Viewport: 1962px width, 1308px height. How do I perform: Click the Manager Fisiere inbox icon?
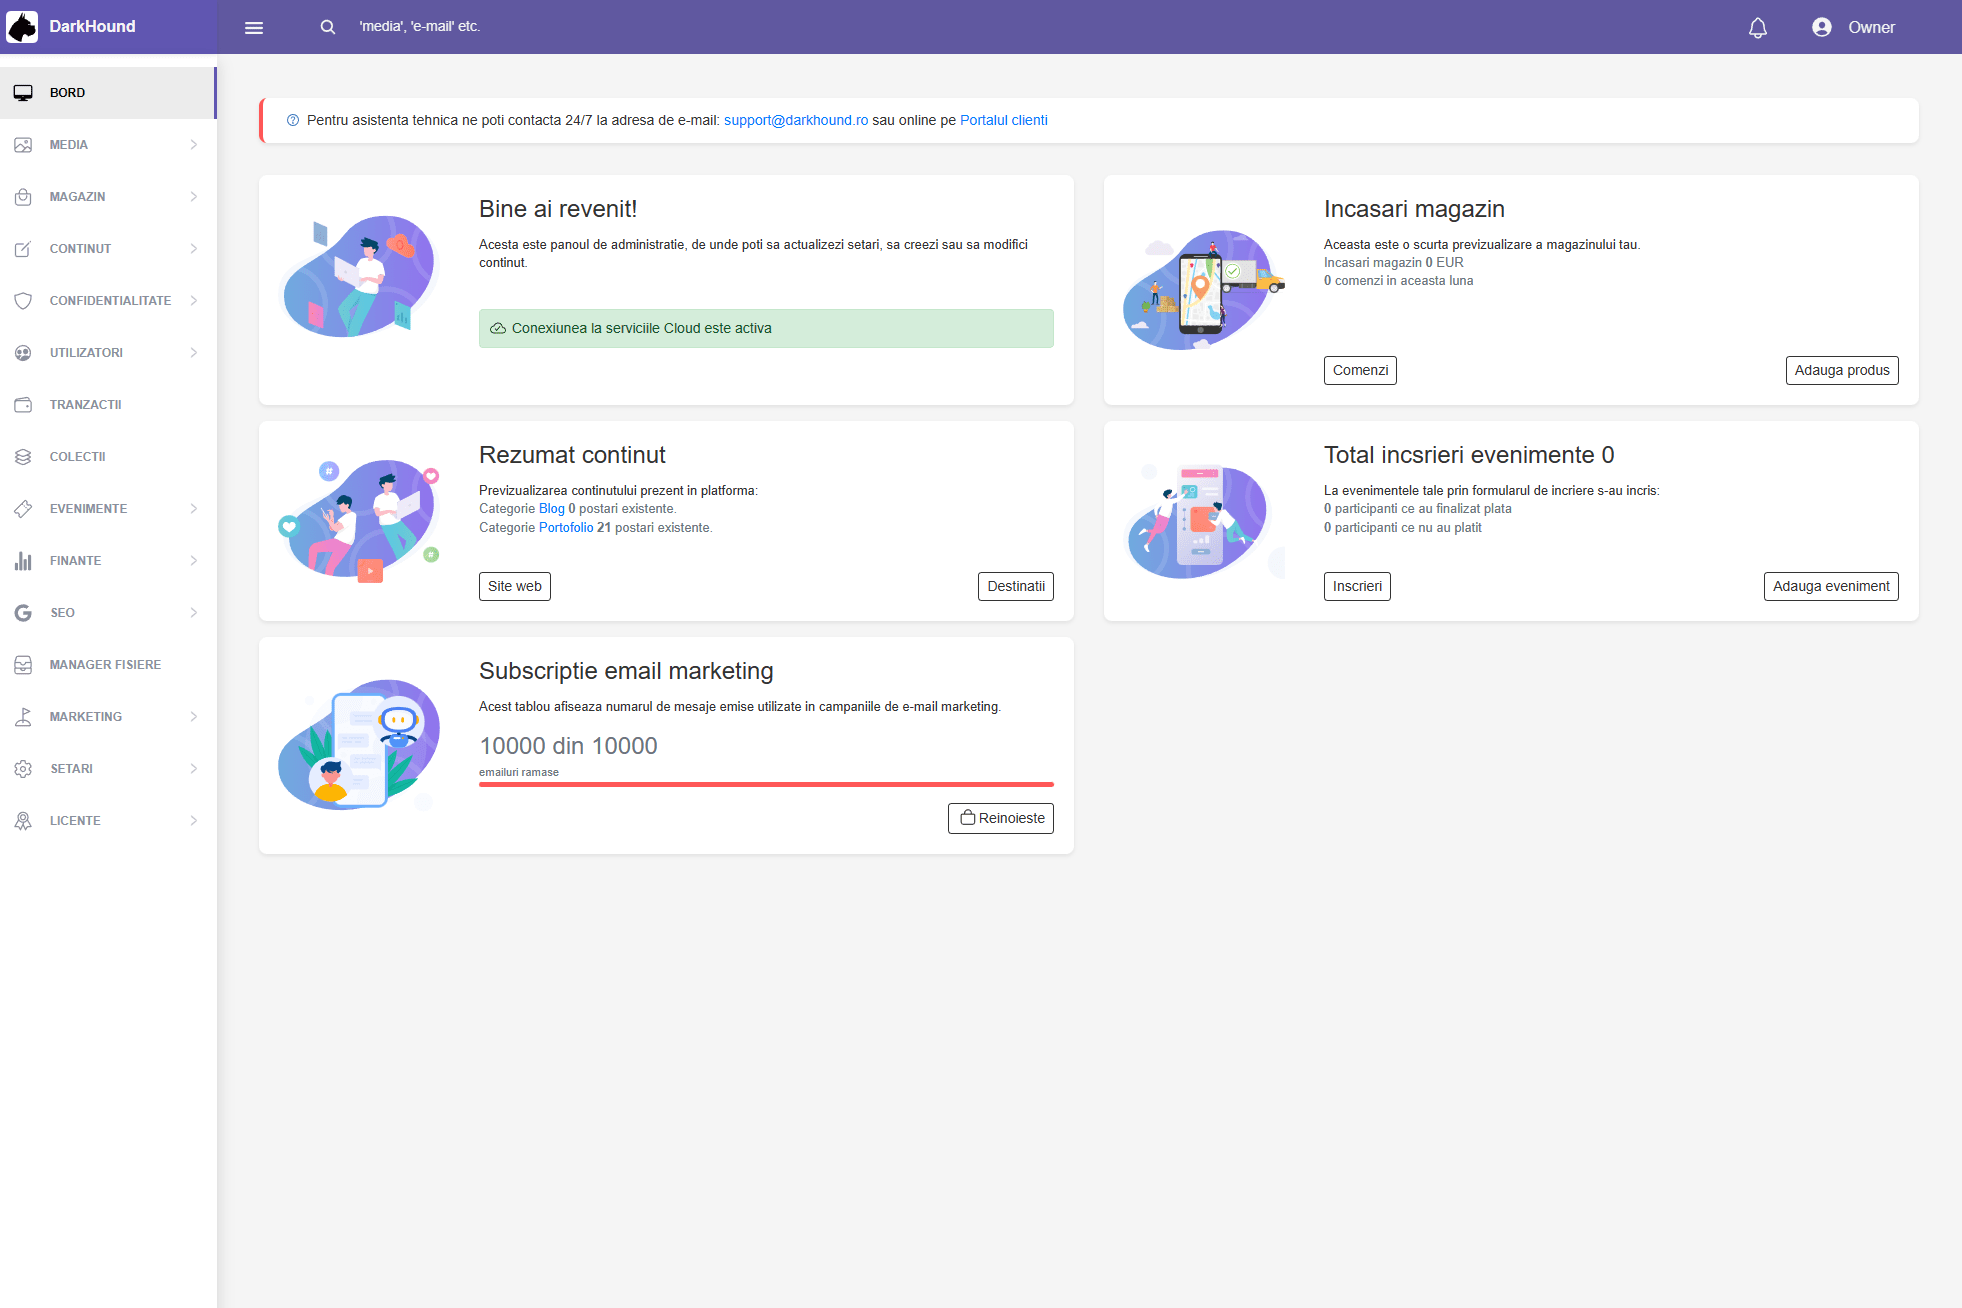(23, 665)
